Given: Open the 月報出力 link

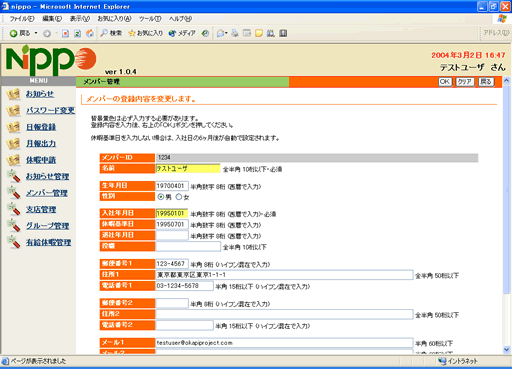Looking at the screenshot, I should [41, 144].
